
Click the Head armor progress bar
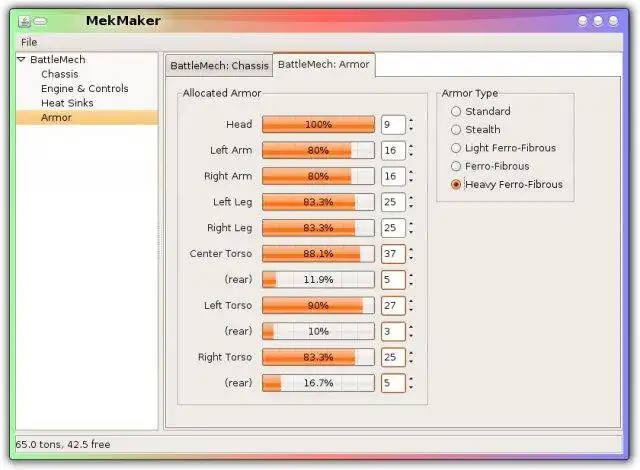318,124
